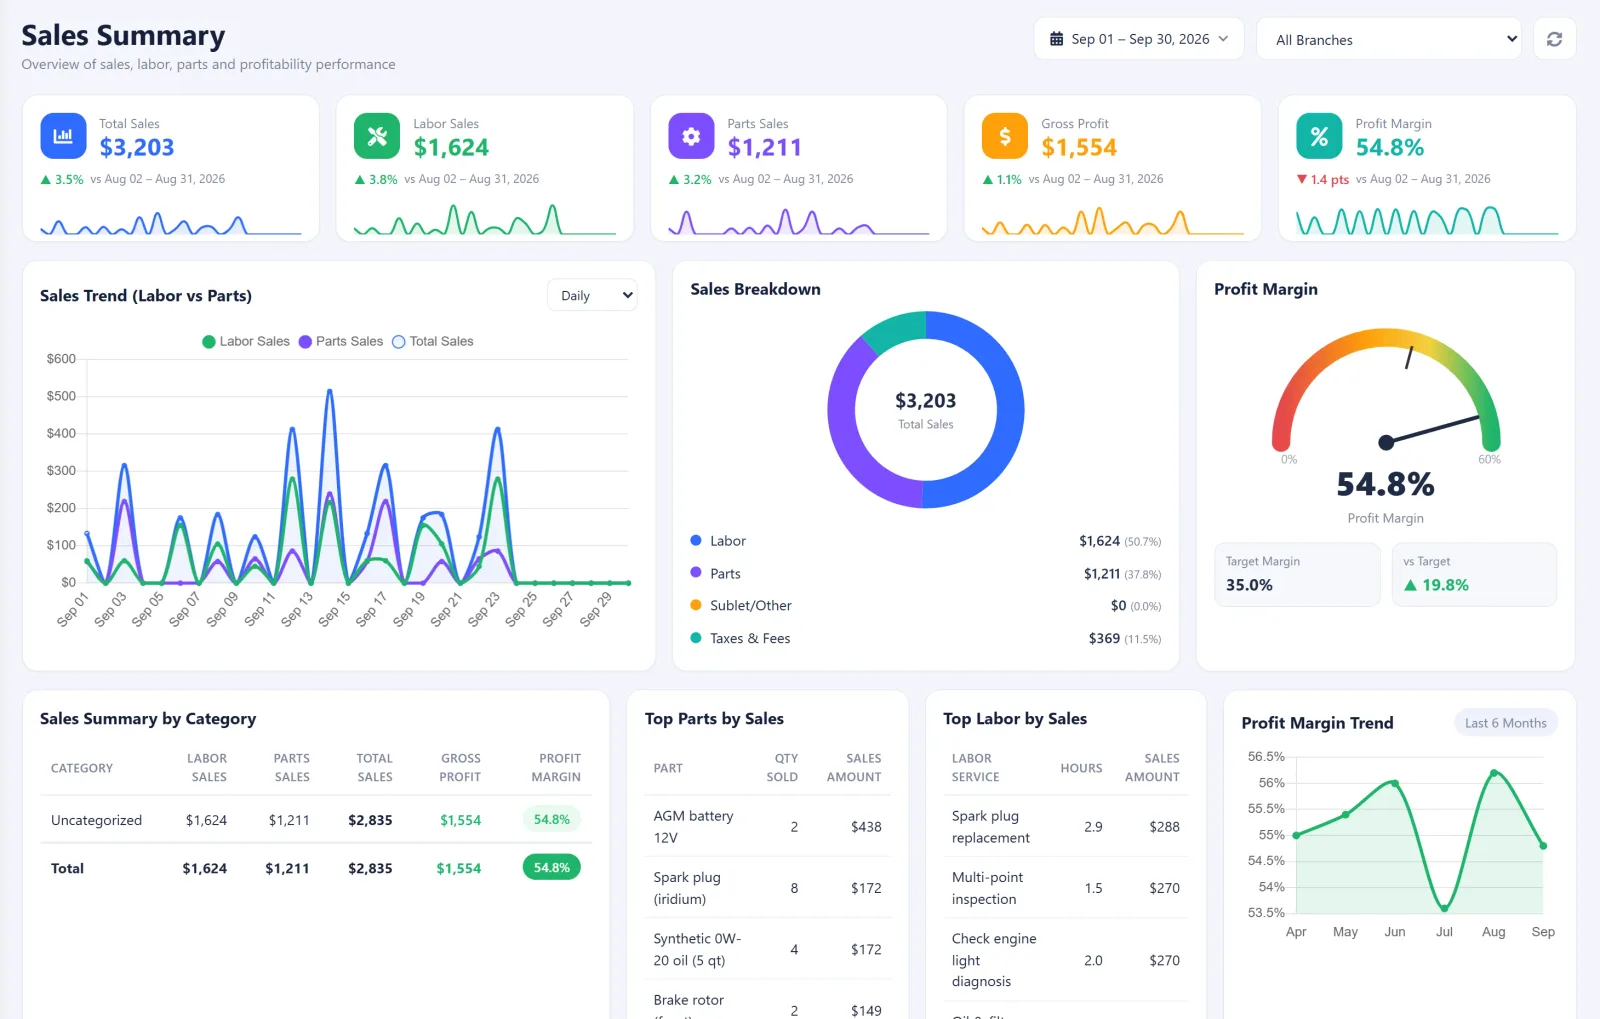Click the Profit Margin card sparkline
Viewport: 1600px width, 1019px height.
click(1427, 220)
